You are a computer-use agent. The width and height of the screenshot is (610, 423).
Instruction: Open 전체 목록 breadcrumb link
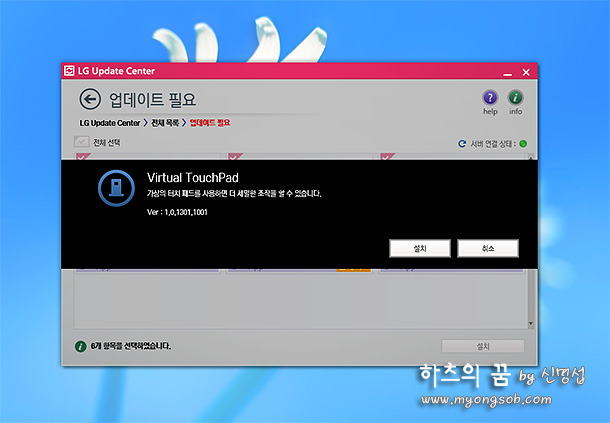[165, 123]
